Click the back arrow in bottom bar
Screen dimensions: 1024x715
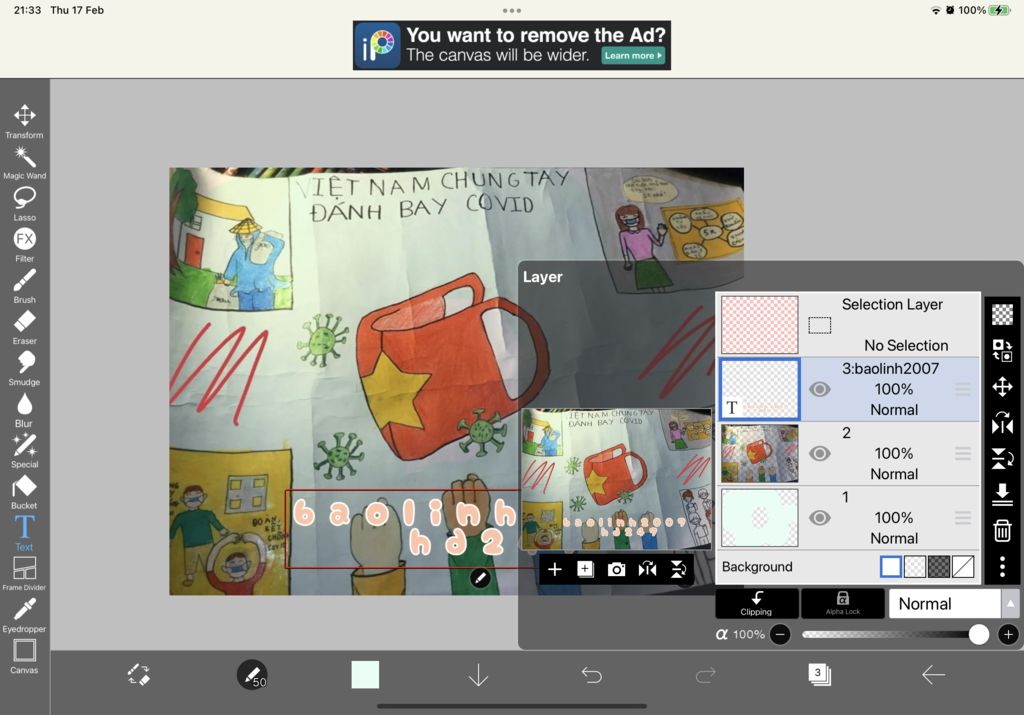(933, 675)
